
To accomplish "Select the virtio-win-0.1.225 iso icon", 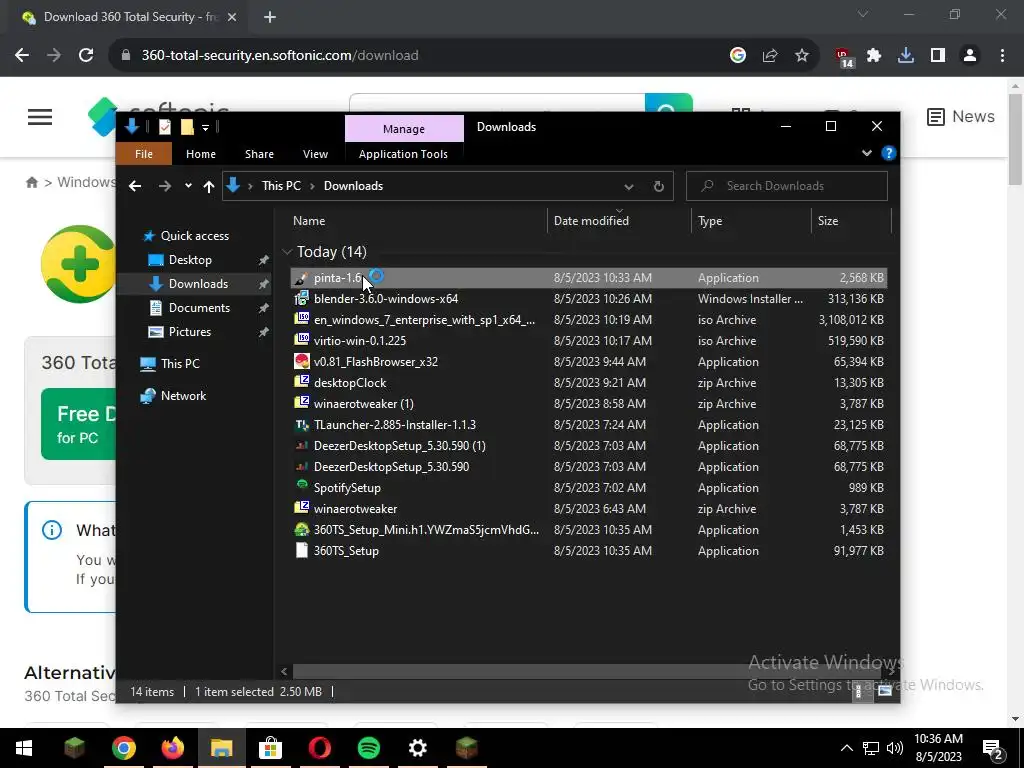I will coord(301,341).
